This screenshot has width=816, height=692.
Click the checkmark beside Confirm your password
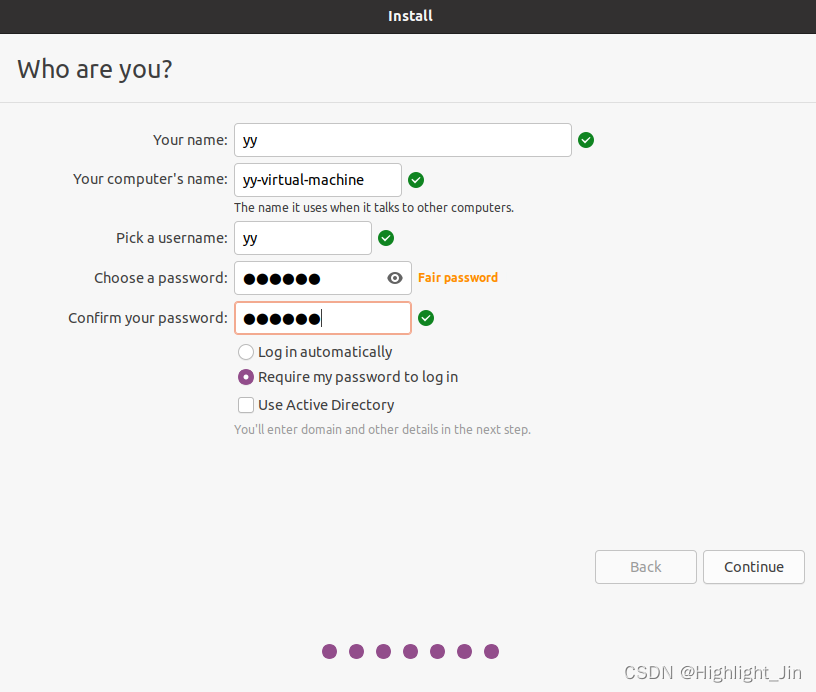pos(426,318)
